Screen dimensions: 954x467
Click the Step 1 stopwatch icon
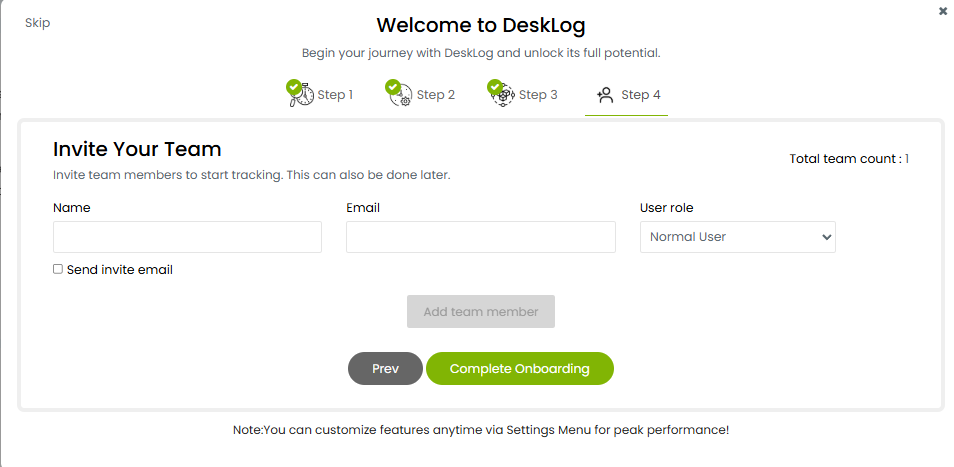pyautogui.click(x=300, y=94)
